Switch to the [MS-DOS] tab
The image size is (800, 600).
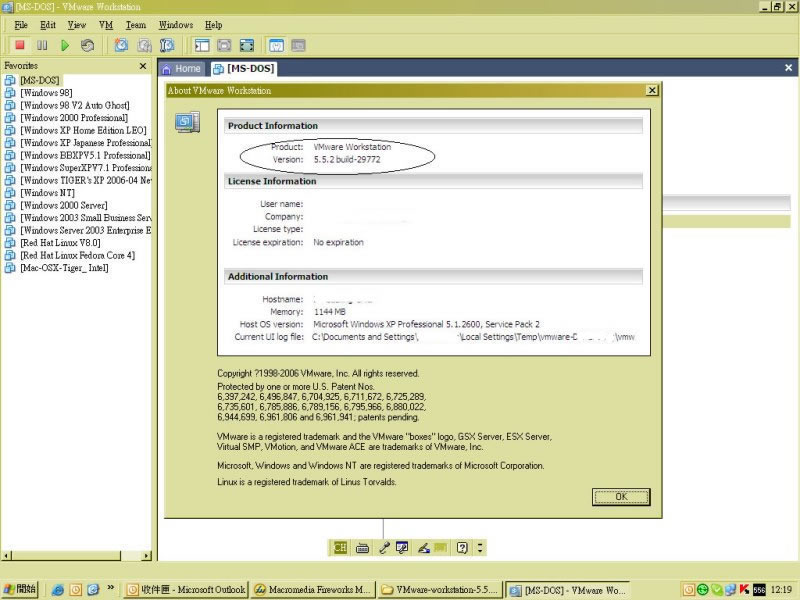[244, 68]
